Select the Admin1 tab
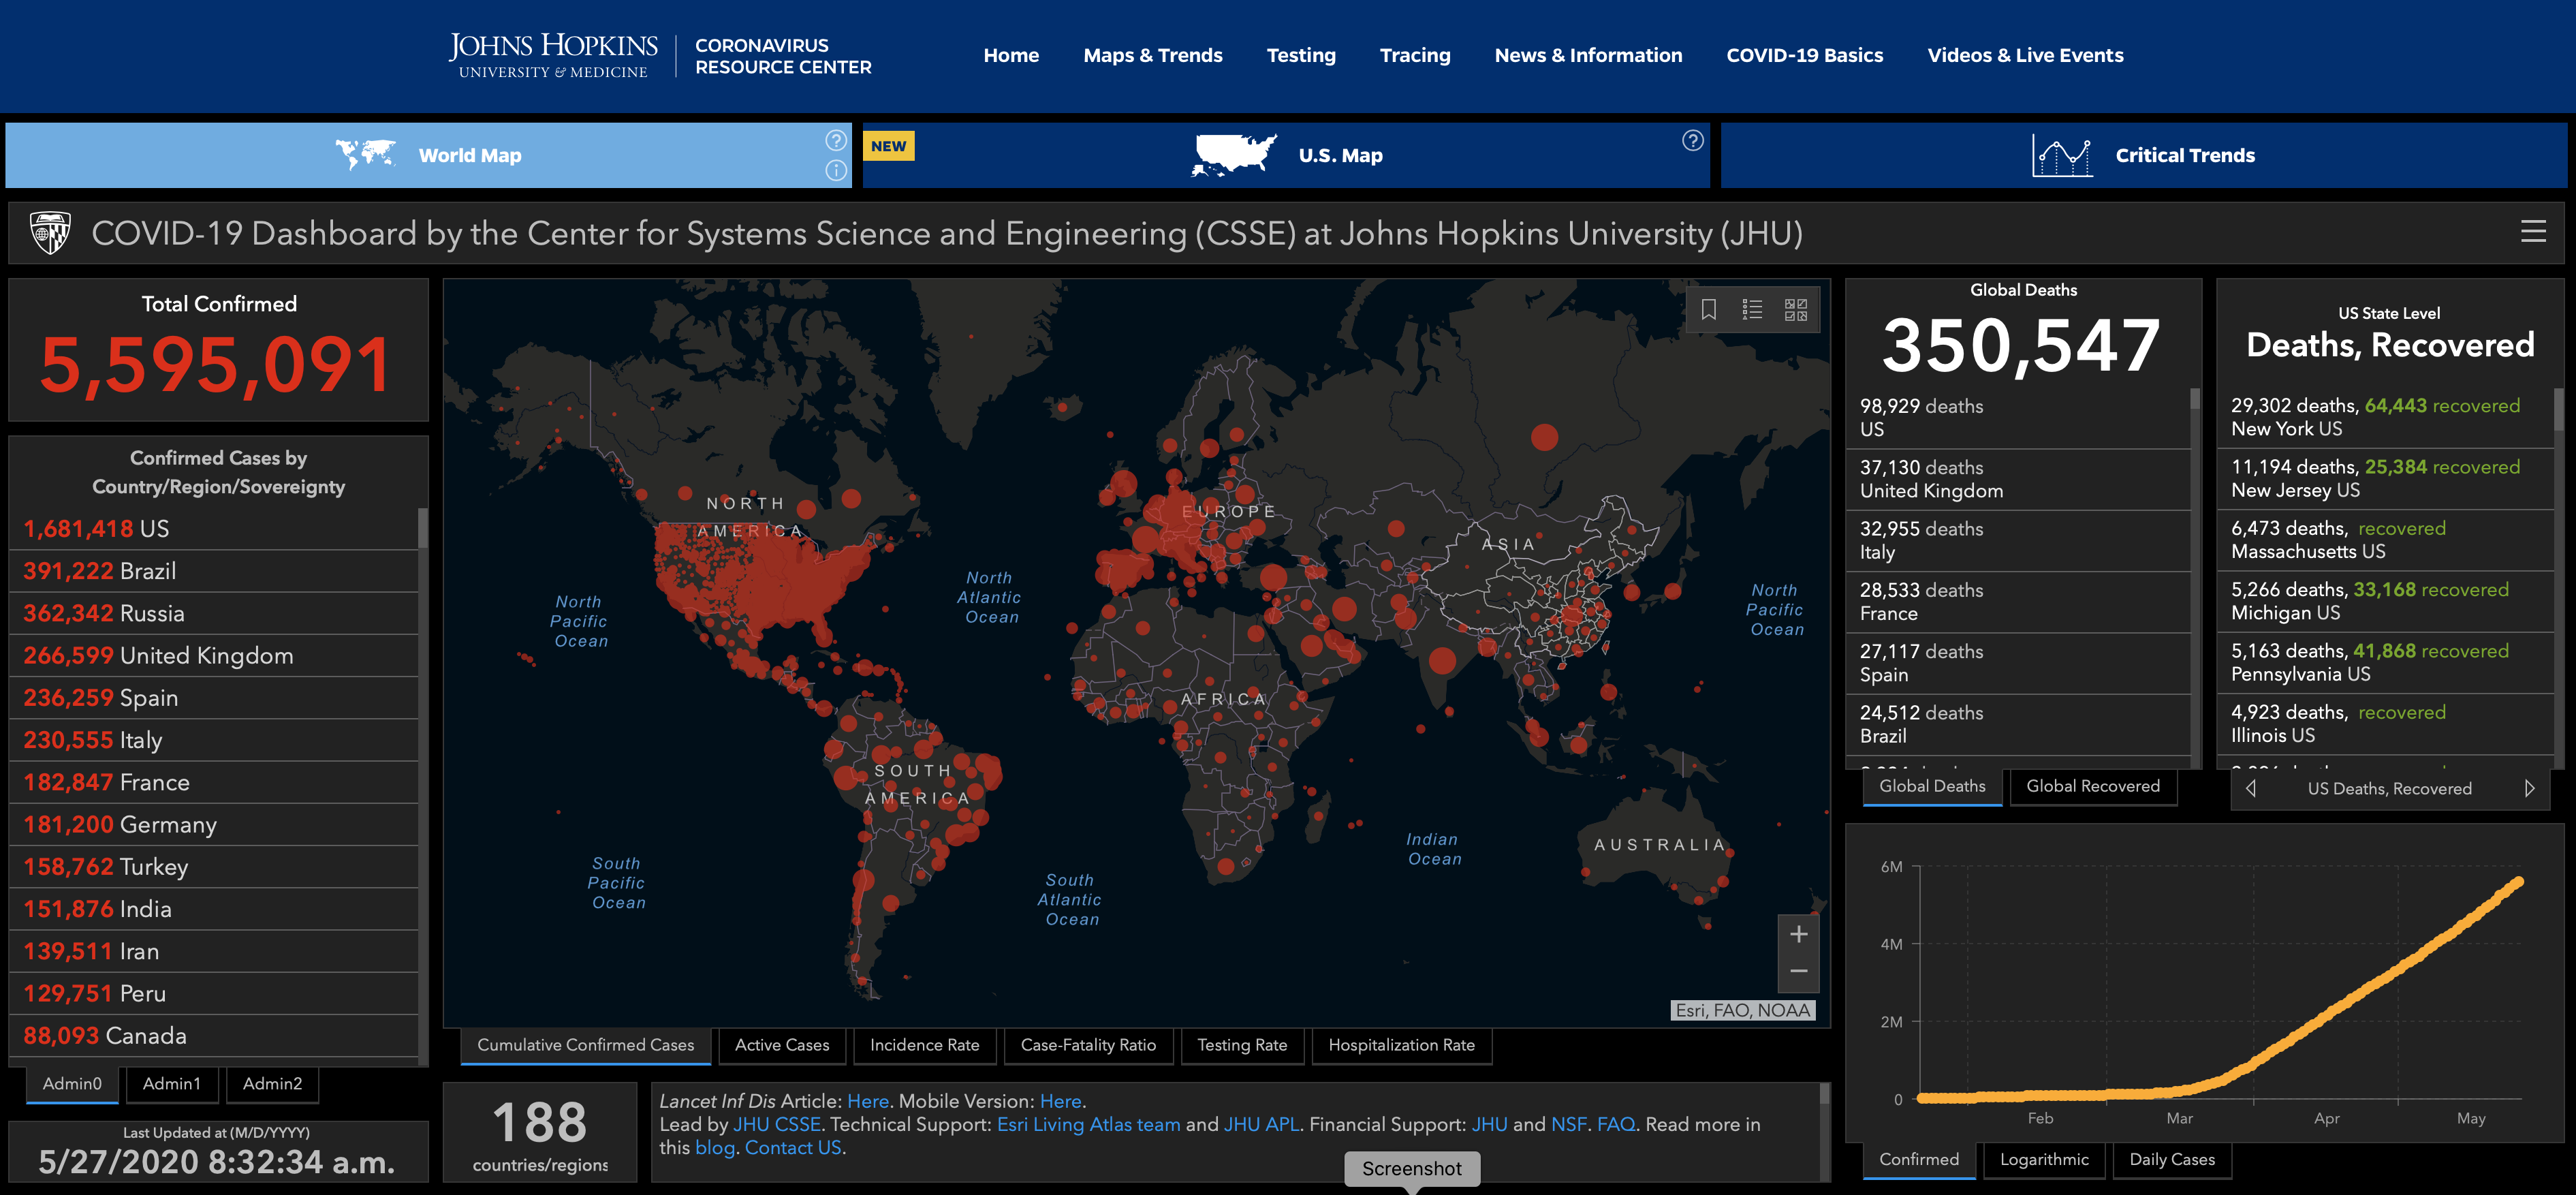 [x=171, y=1084]
